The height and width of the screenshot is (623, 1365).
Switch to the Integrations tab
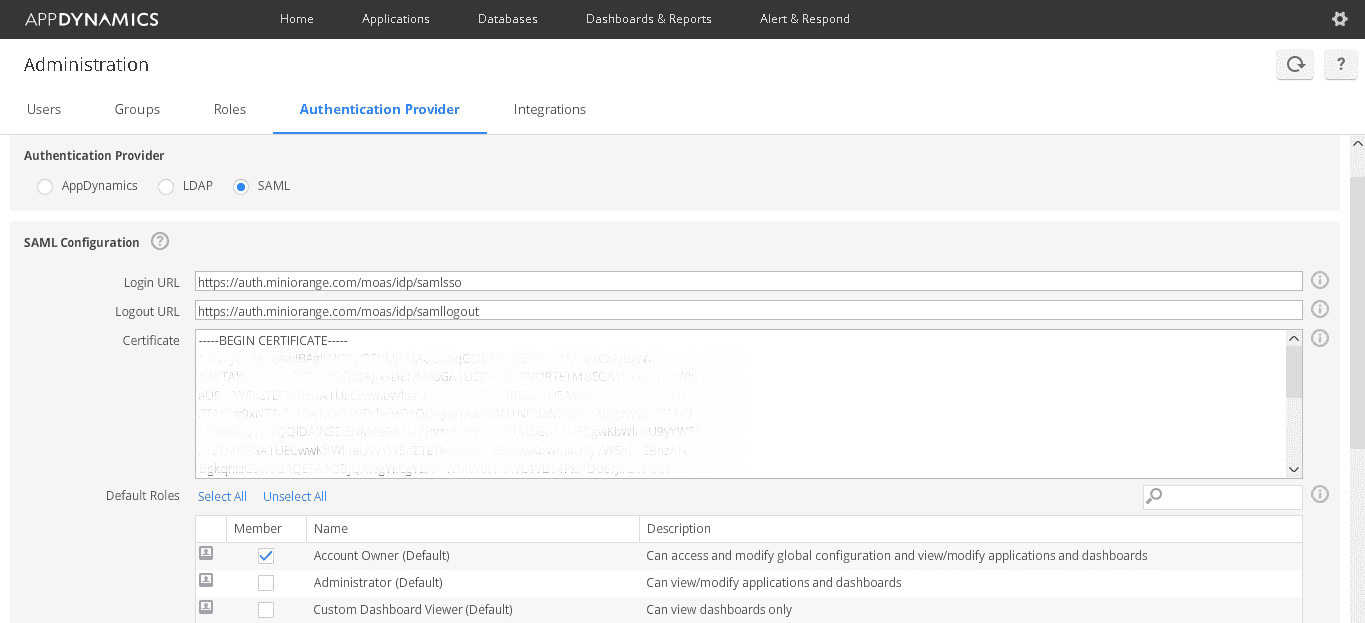tap(550, 109)
